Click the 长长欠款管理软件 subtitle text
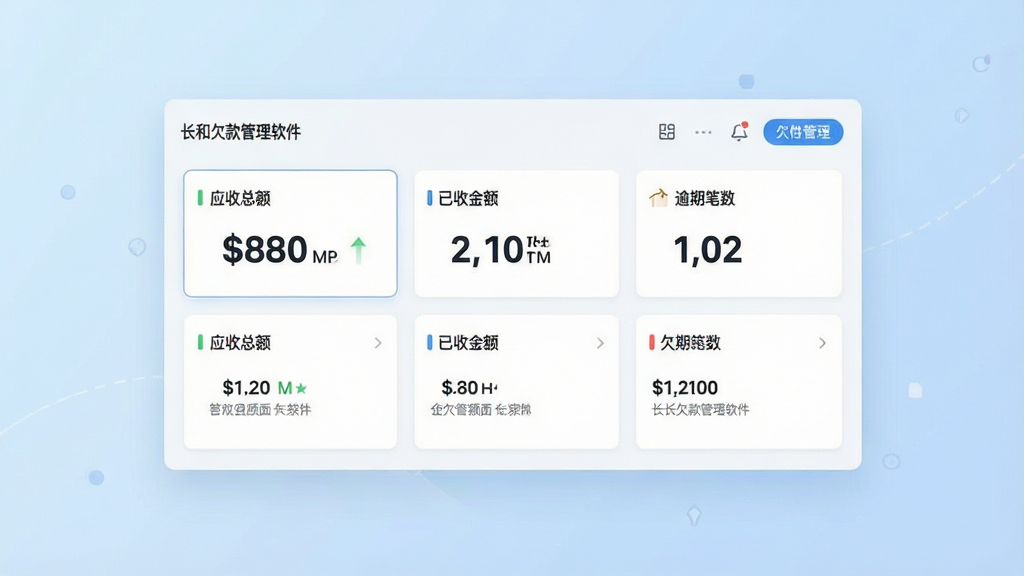Screen dimensions: 1024x576 (x=701, y=410)
